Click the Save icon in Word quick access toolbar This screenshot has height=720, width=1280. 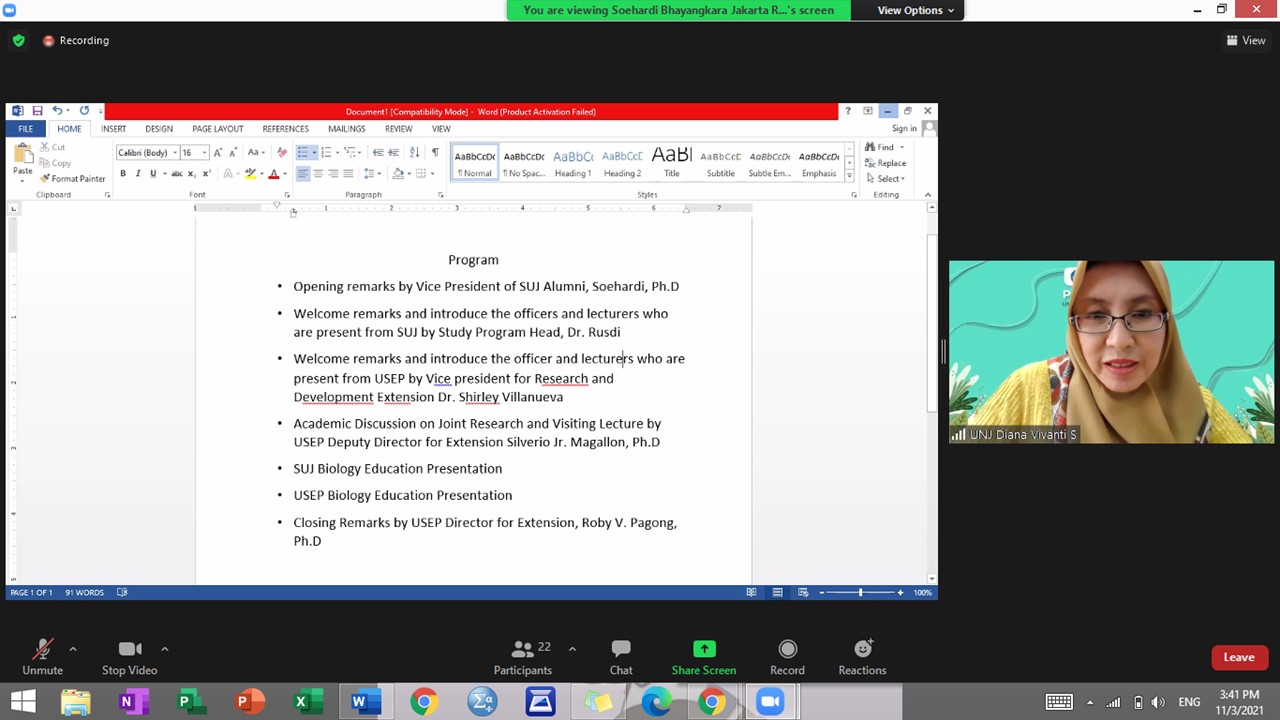coord(37,111)
